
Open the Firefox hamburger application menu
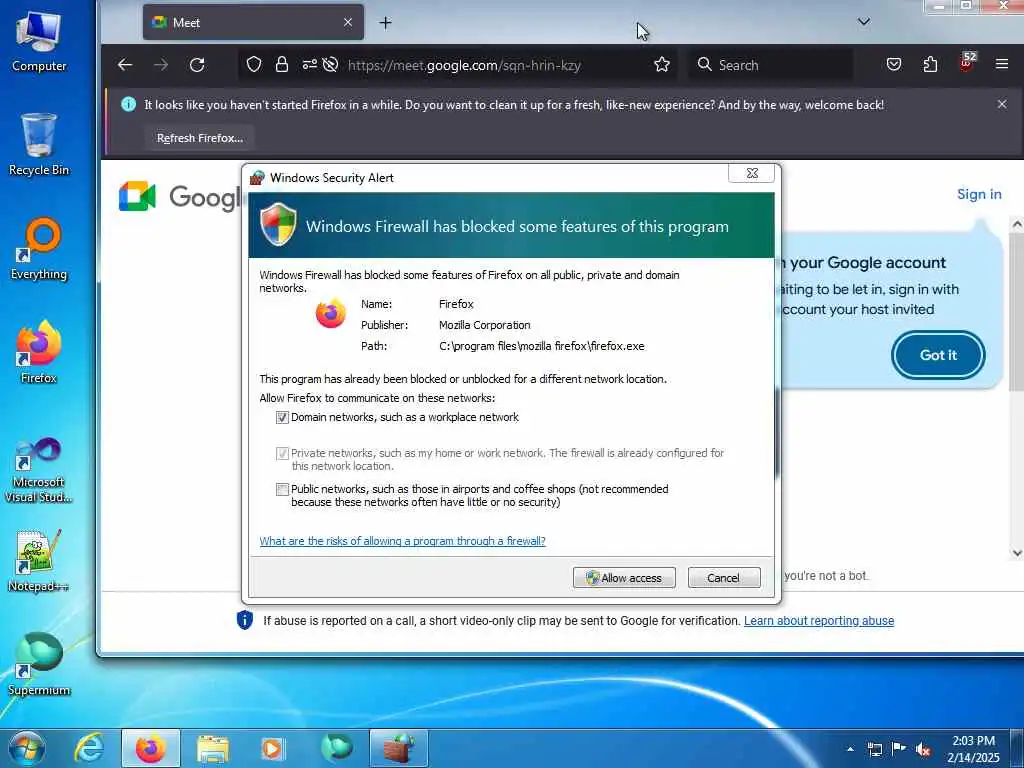pos(1002,64)
